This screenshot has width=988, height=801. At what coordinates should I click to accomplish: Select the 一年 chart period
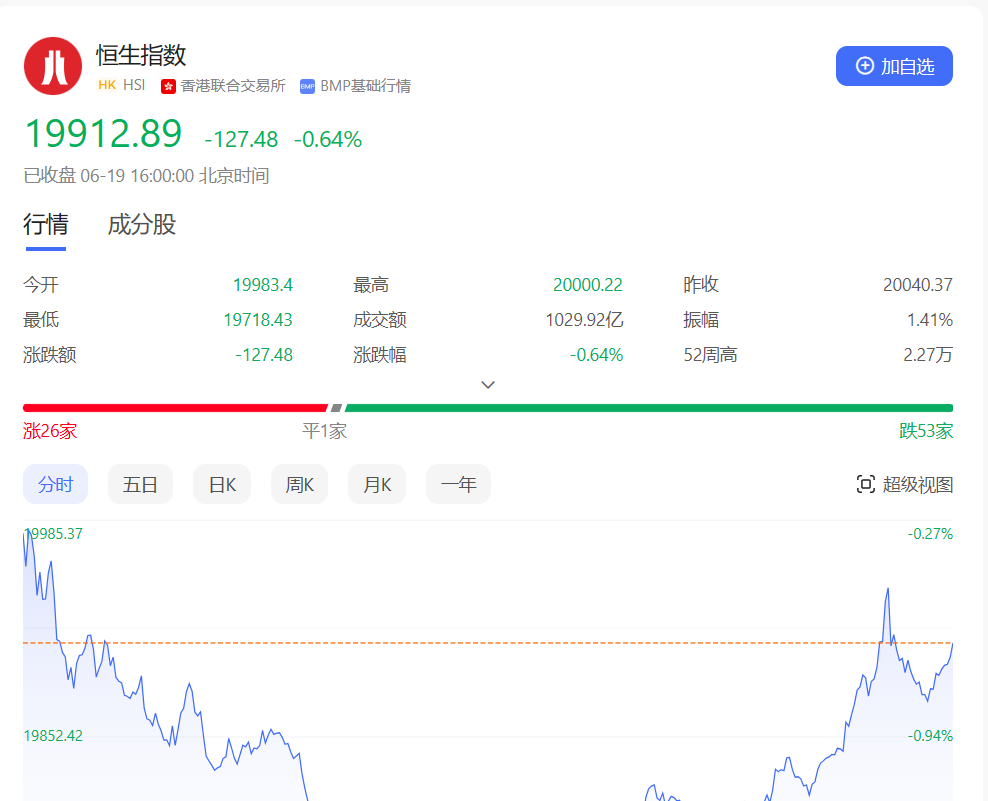pos(458,484)
